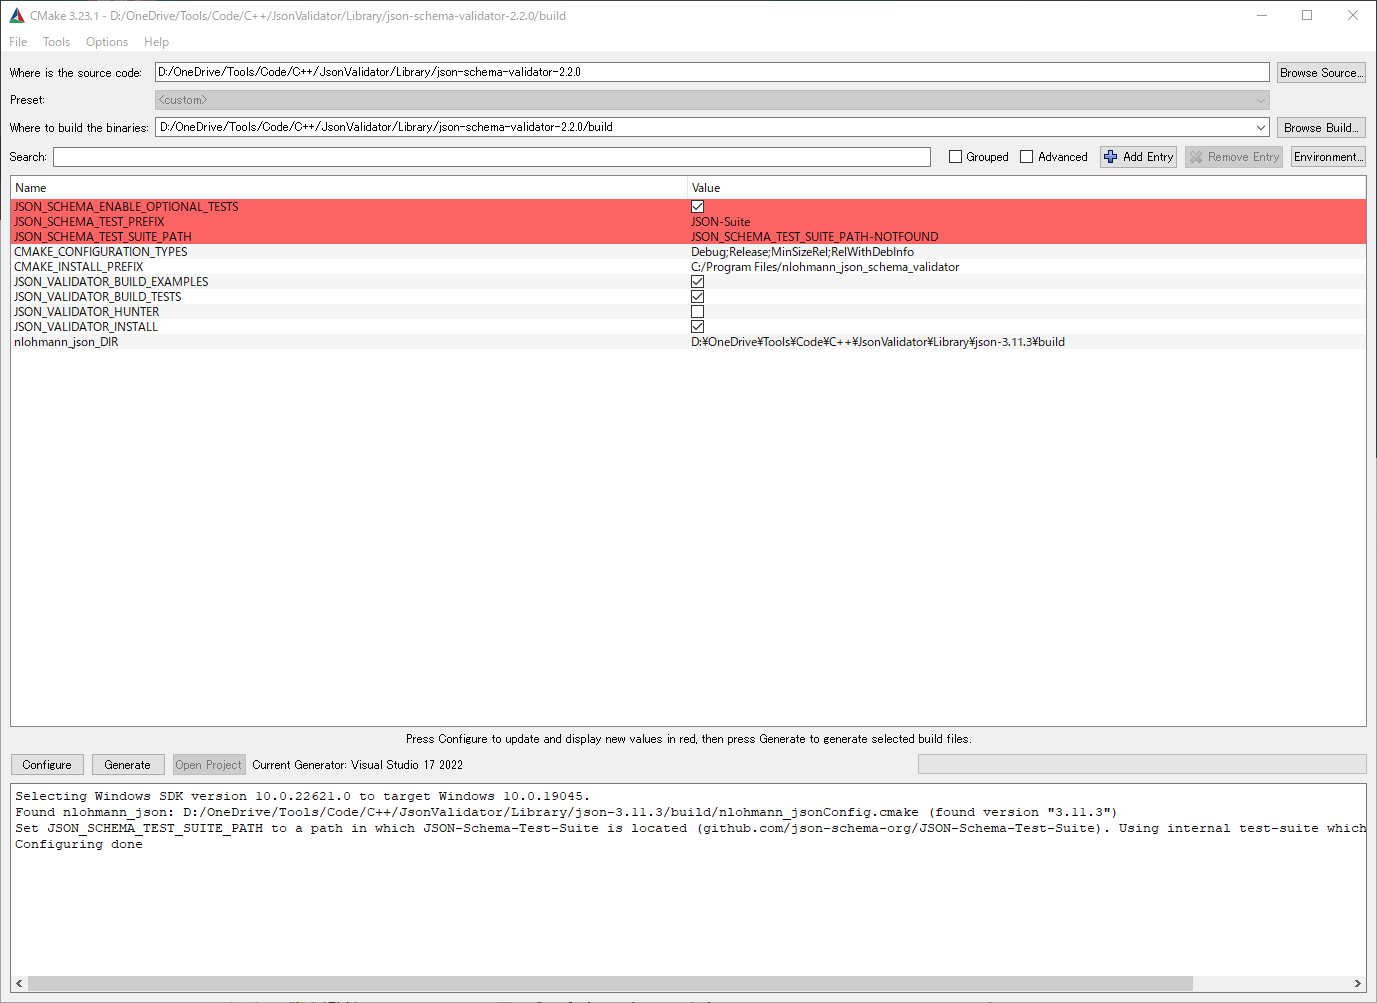
Task: Open the Options menu
Action: coord(107,42)
